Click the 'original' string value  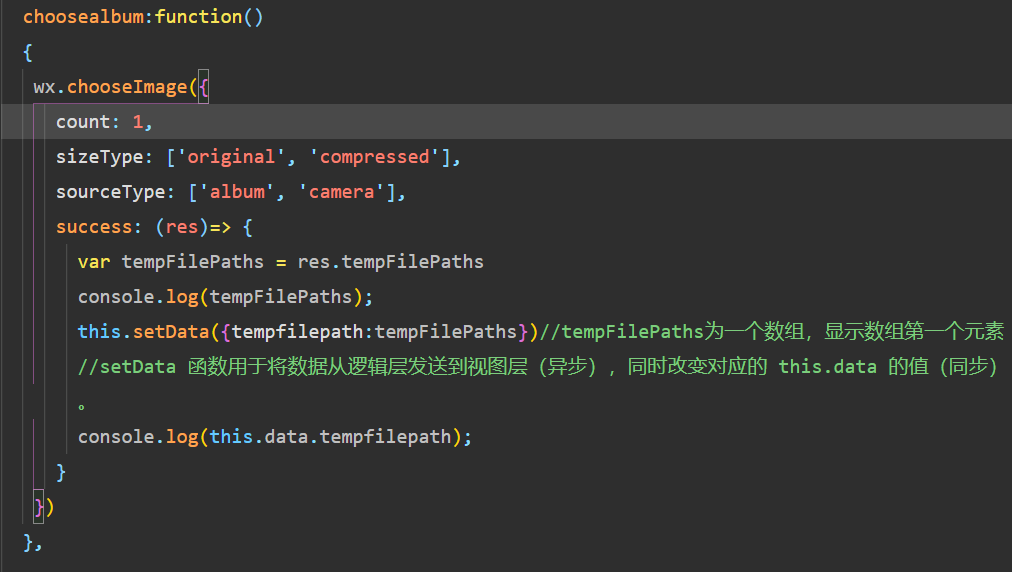point(231,156)
